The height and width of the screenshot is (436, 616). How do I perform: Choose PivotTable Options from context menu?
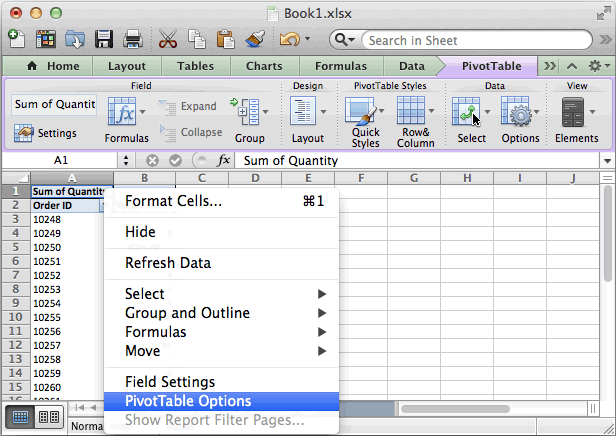[x=222, y=401]
